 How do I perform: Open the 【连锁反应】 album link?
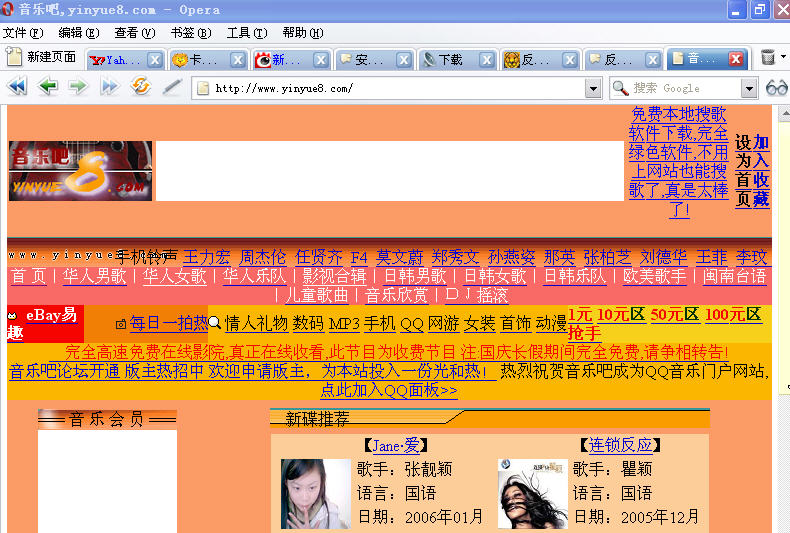point(620,445)
